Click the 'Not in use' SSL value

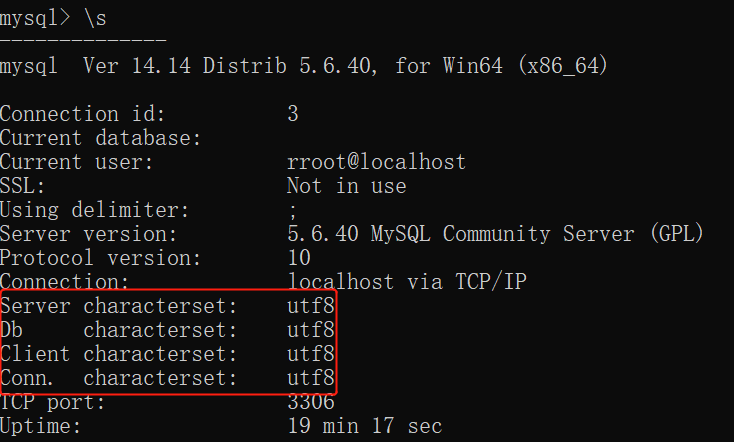pos(346,186)
